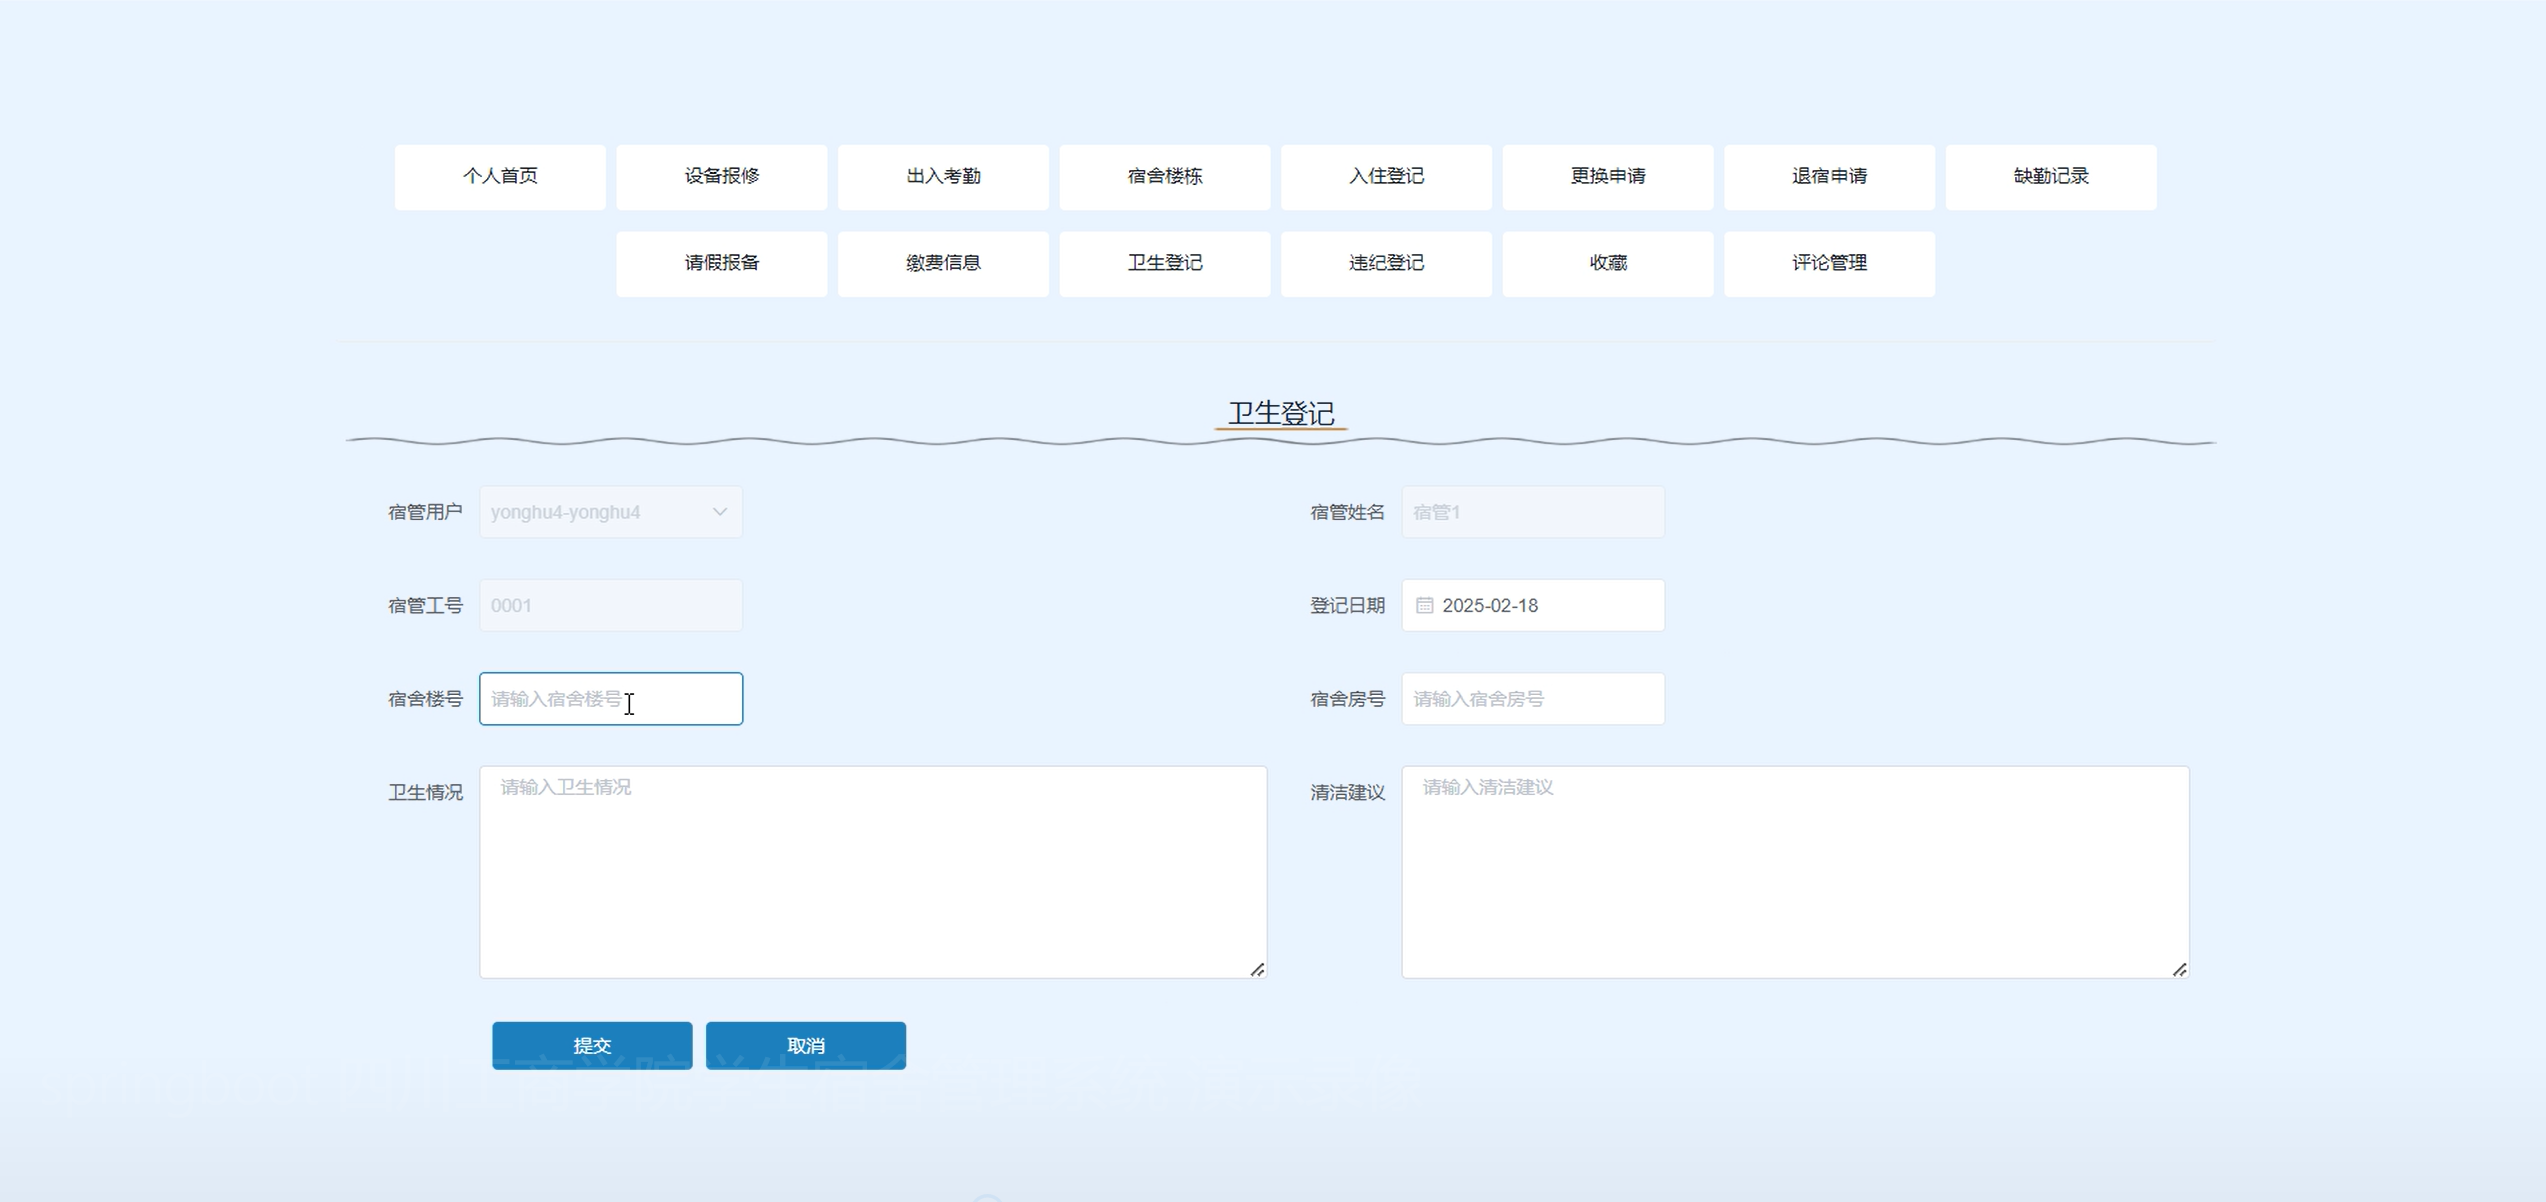Expand the 宿管用户 dropdown

[611, 512]
